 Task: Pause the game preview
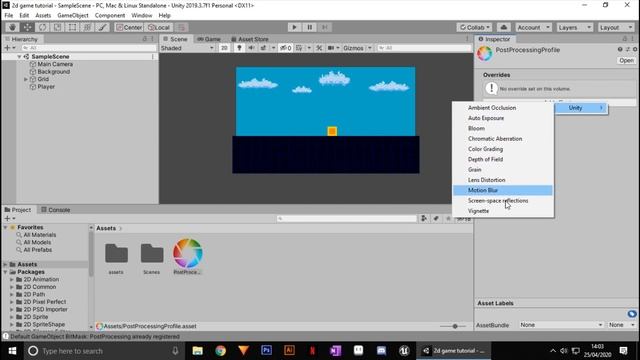pos(309,27)
